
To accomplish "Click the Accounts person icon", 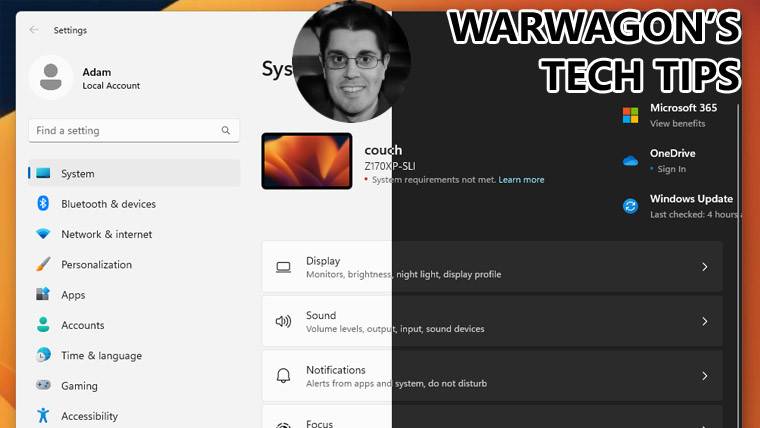I will [43, 324].
